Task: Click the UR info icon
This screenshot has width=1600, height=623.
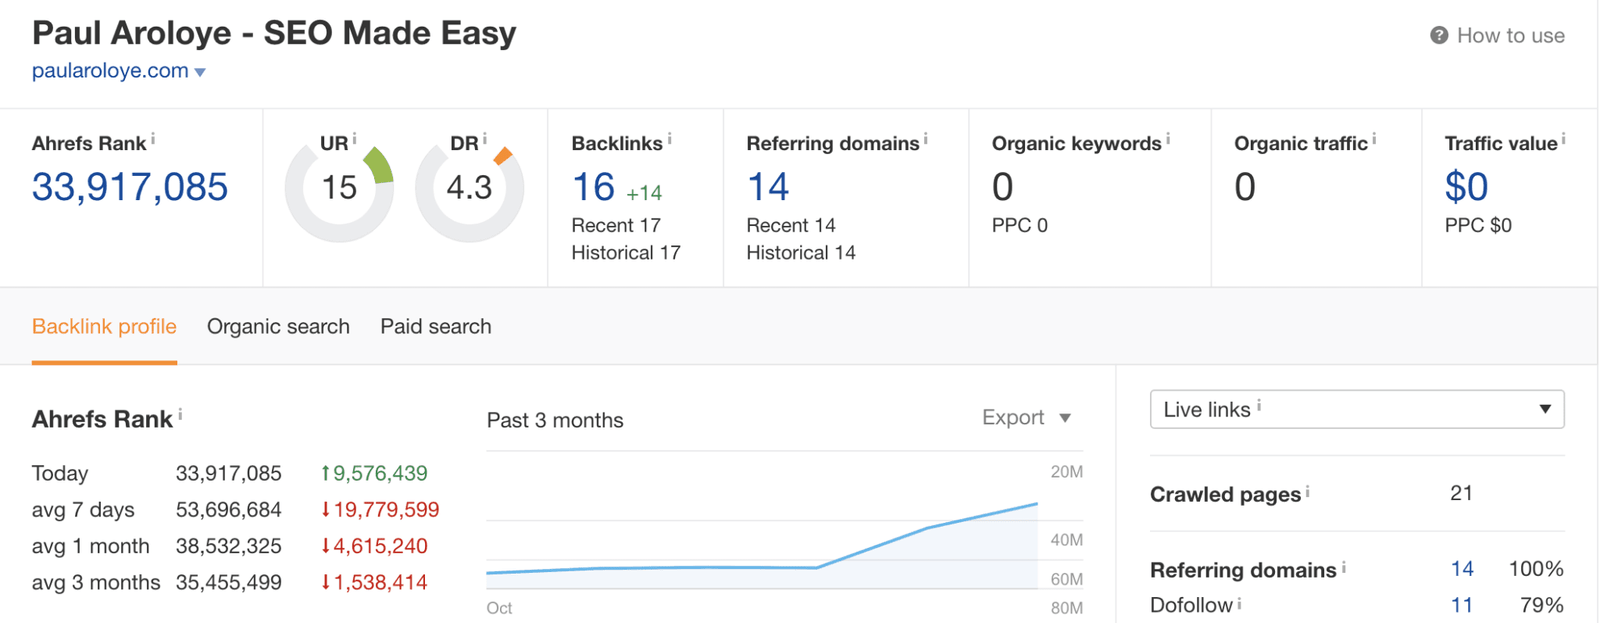Action: (x=354, y=139)
